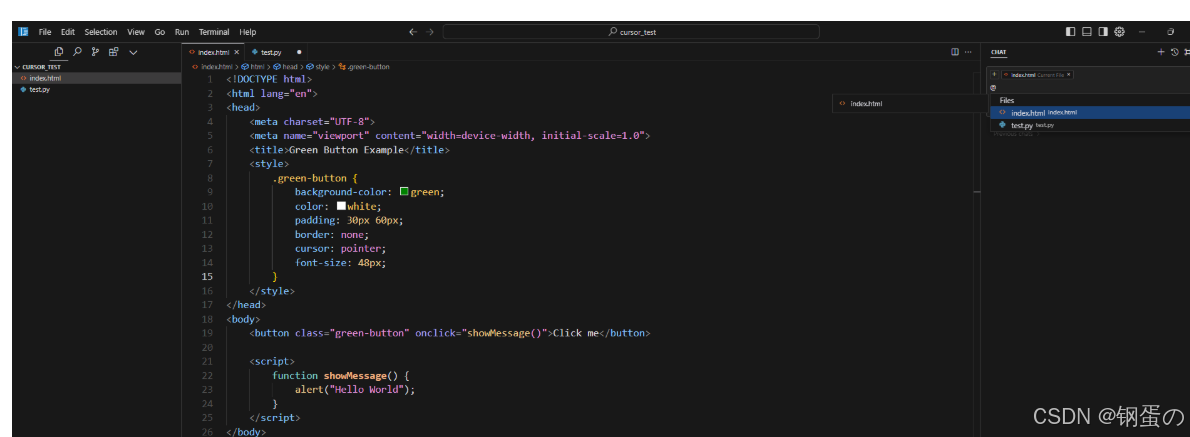This screenshot has height=437, width=1190.
Task: Select test.py in the Files suggestion list
Action: pos(1089,124)
